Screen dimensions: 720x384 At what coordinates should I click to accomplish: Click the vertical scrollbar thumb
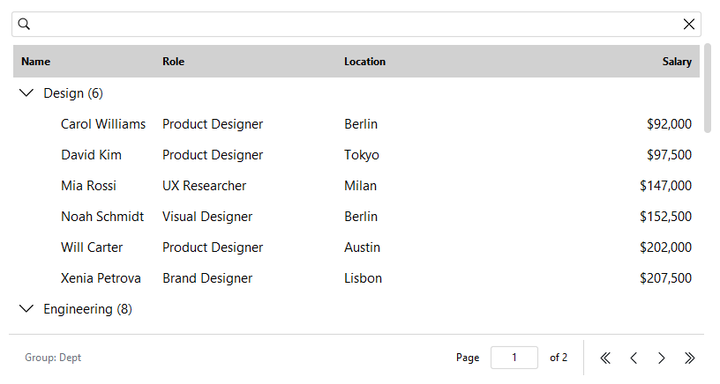707,88
